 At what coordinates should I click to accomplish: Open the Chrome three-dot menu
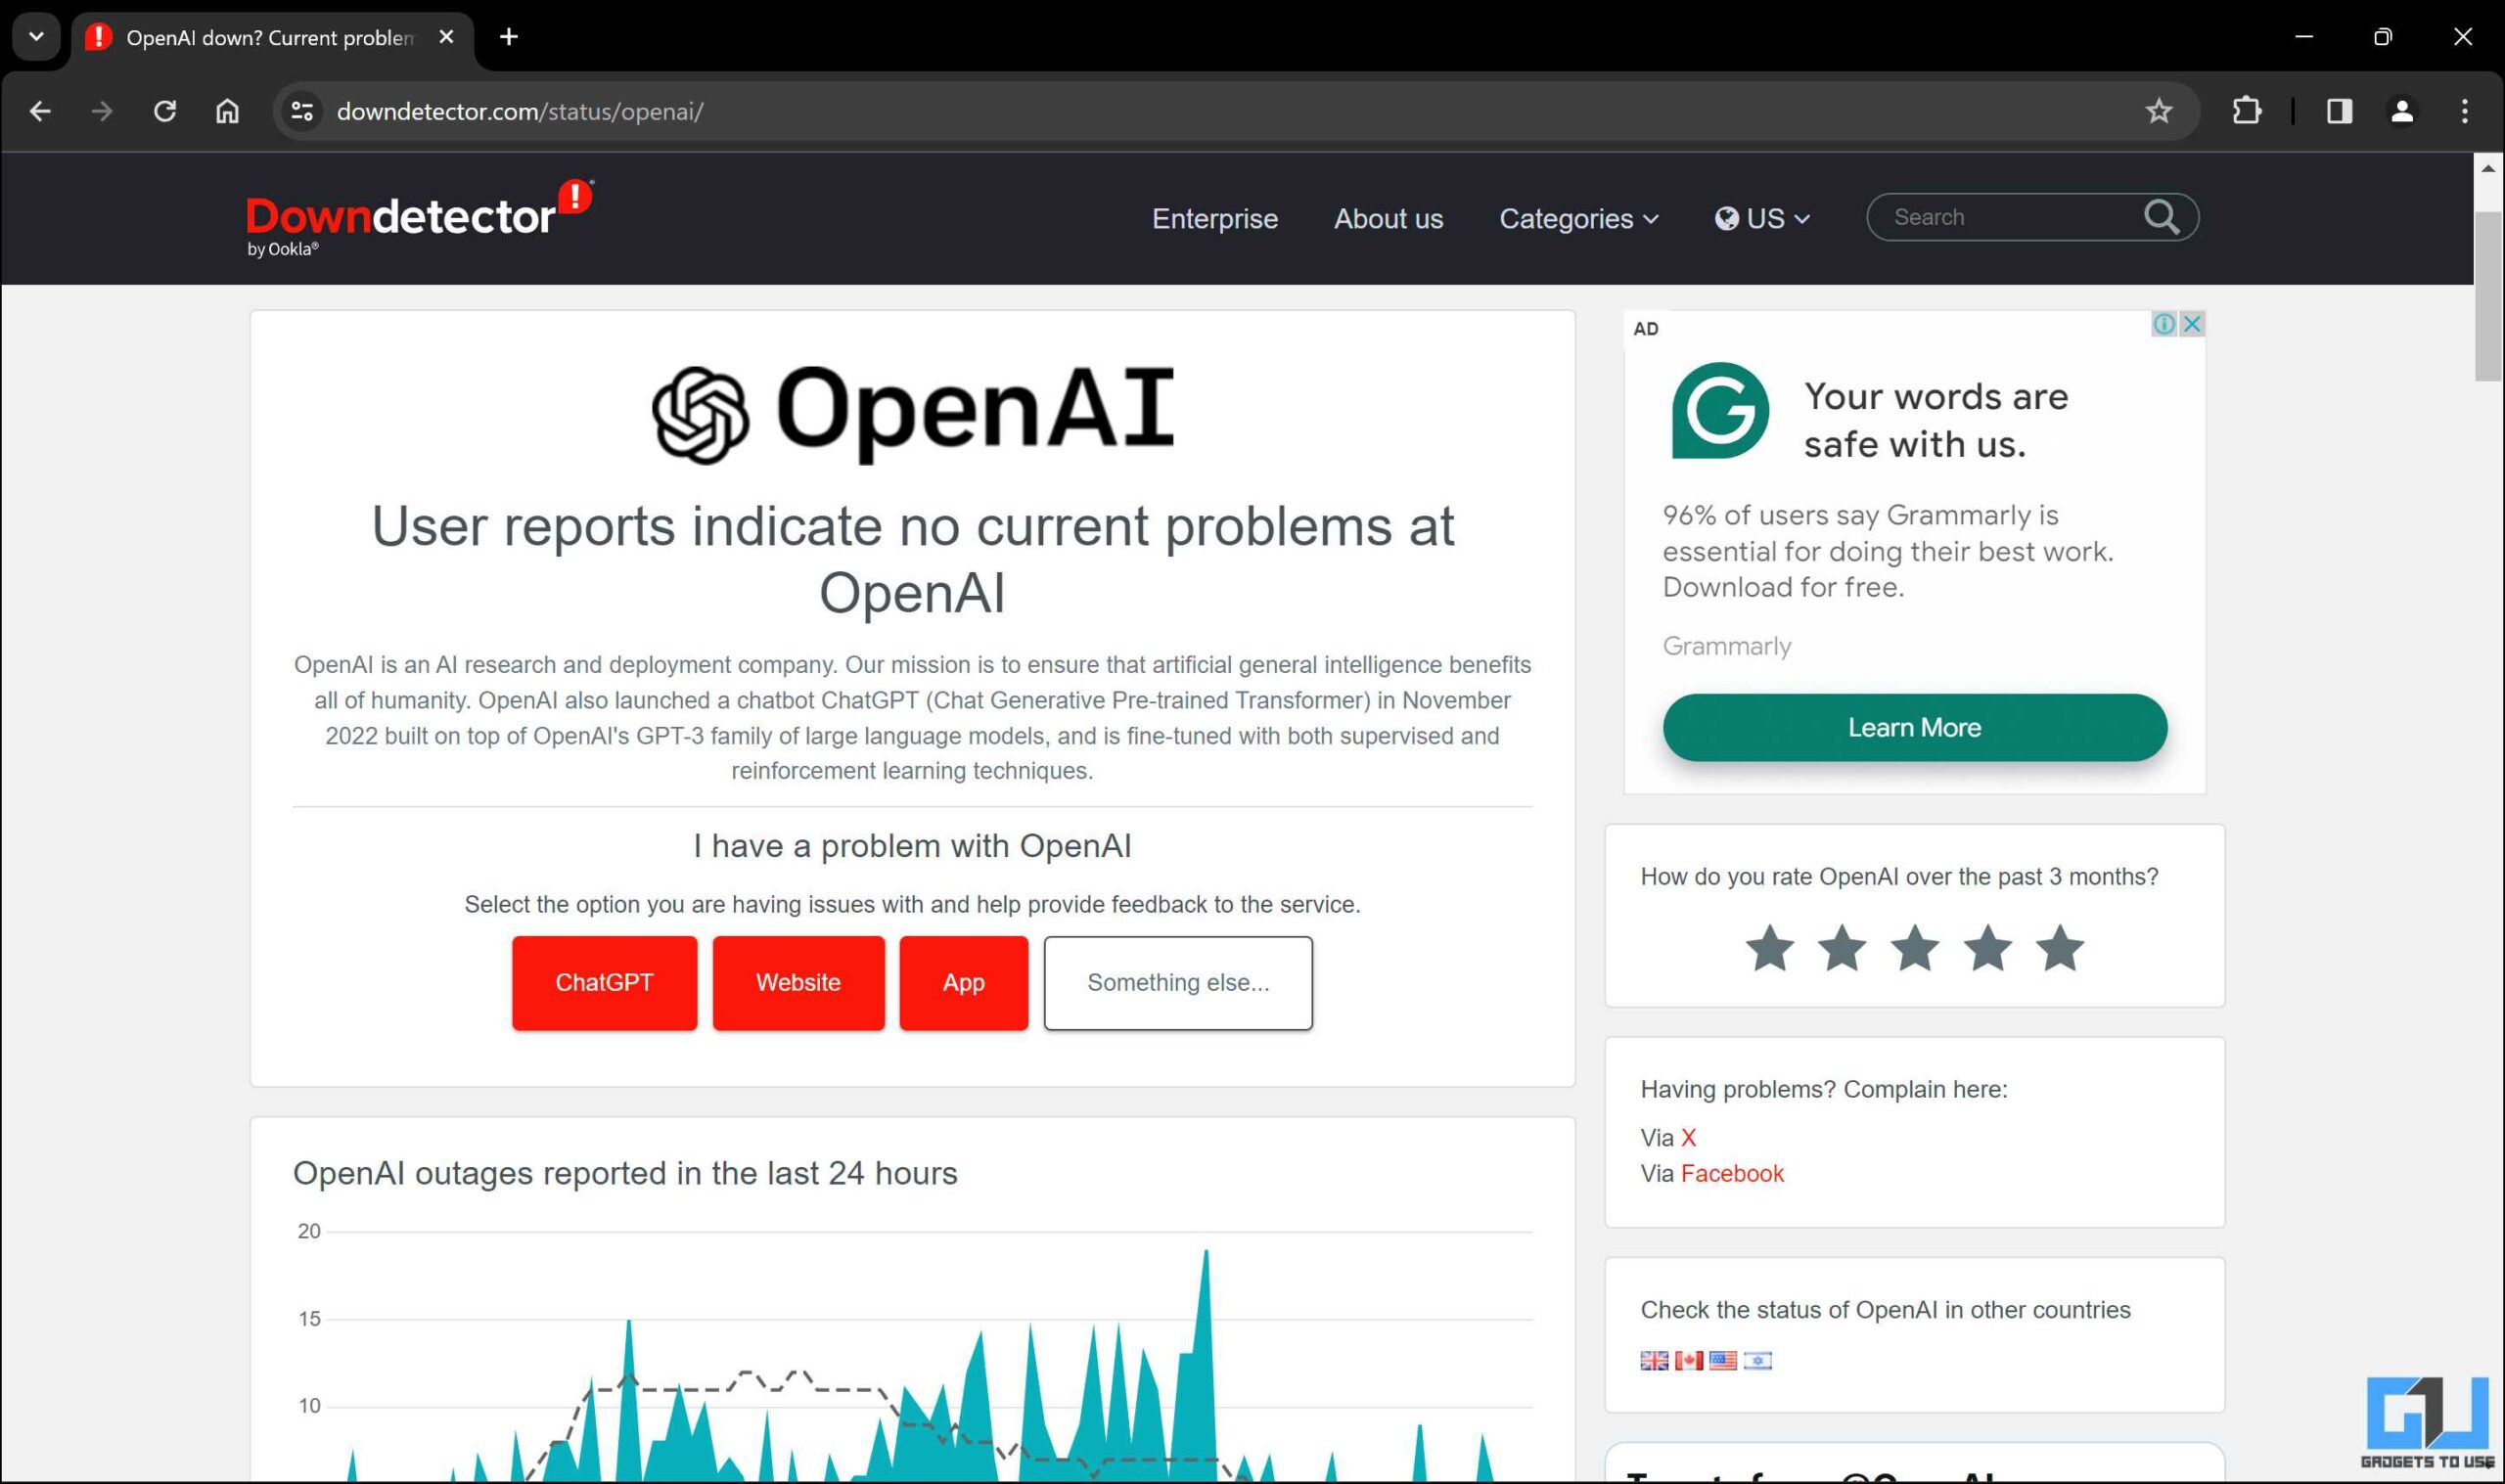tap(2465, 111)
